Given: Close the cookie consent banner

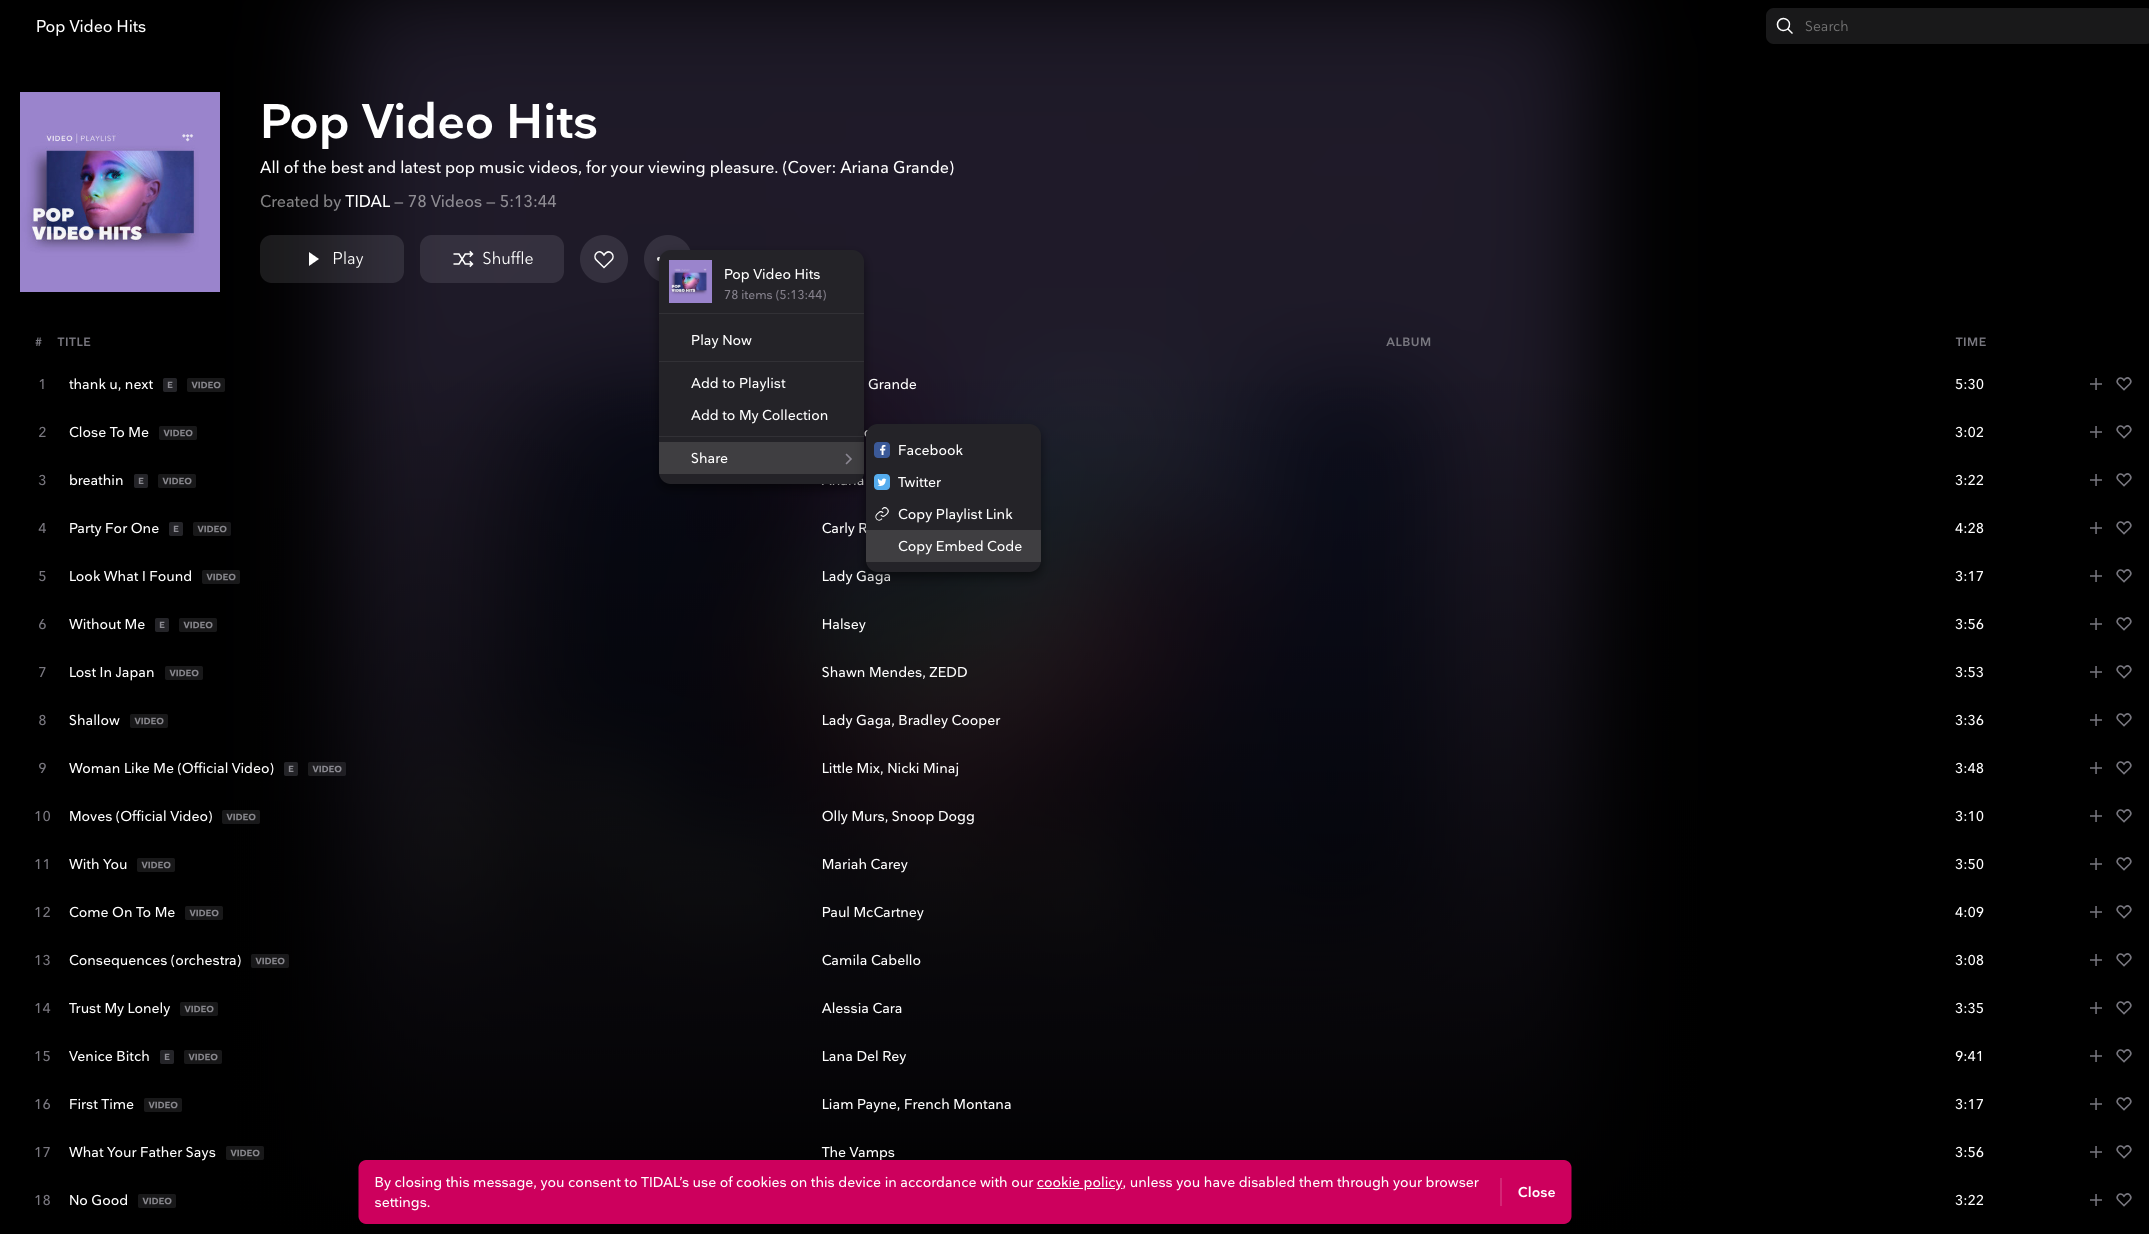Looking at the screenshot, I should (1536, 1192).
